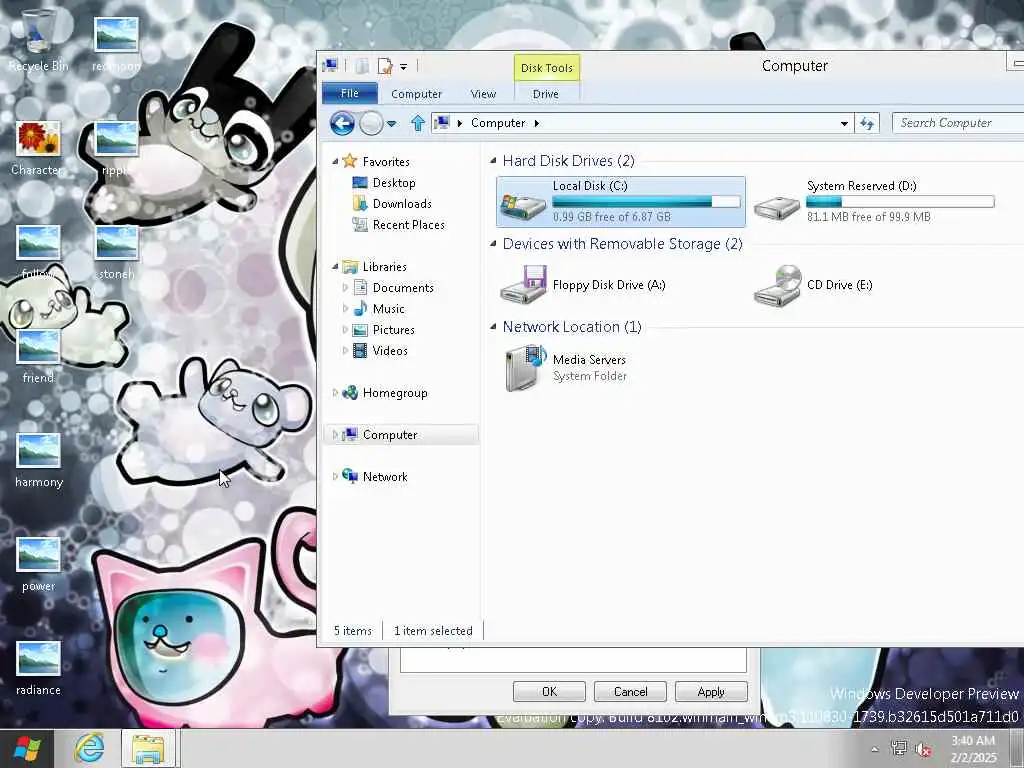1024x768 pixels.
Task: Select System Reserved (D:) drive
Action: [x=874, y=201]
